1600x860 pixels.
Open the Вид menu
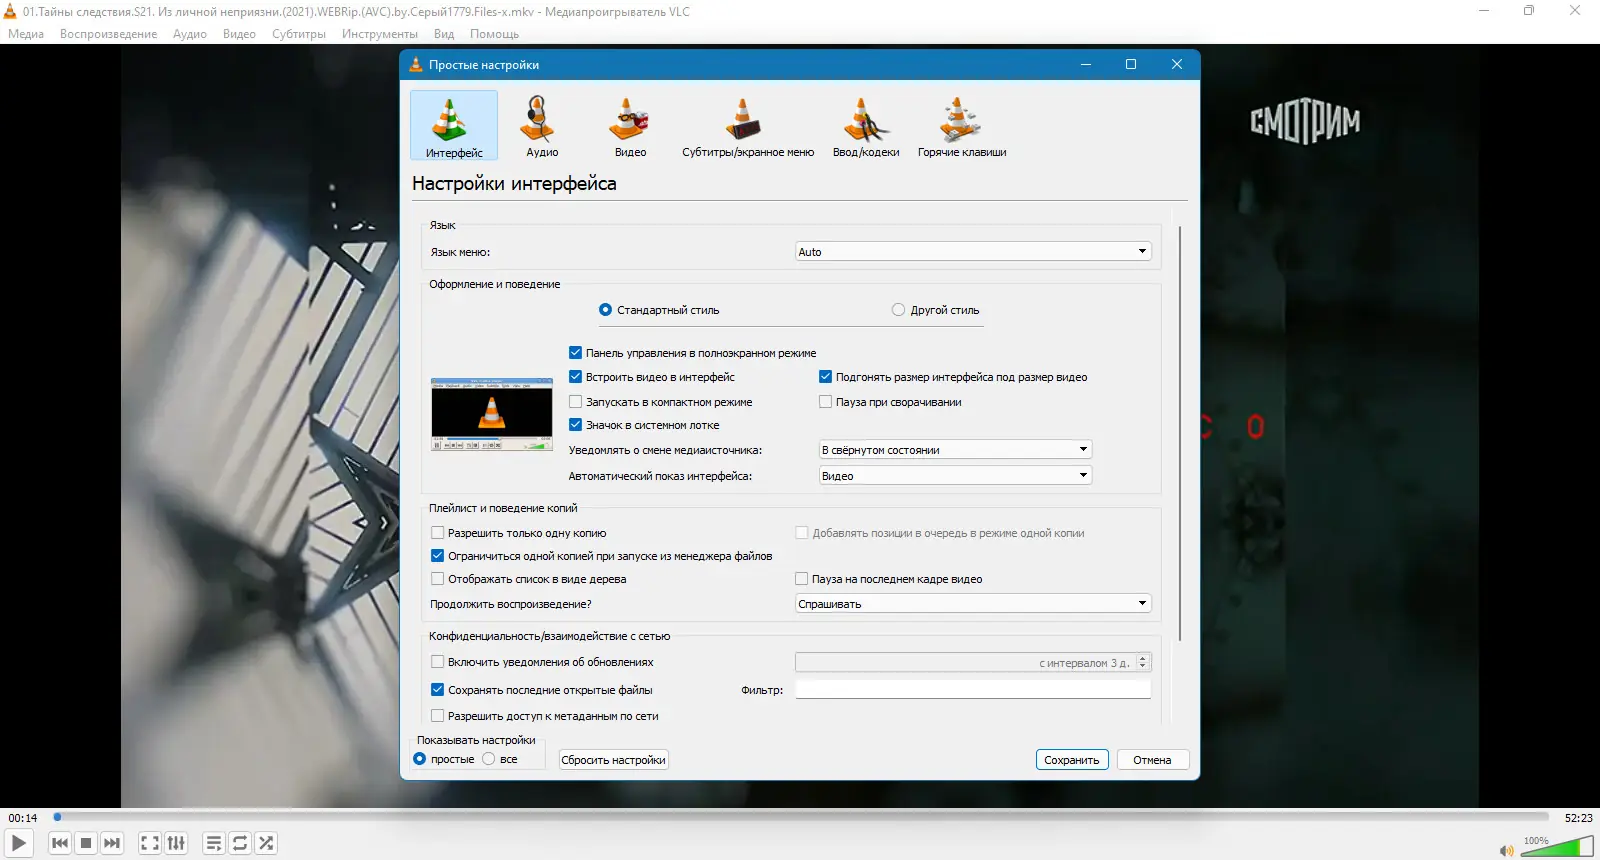click(x=444, y=34)
